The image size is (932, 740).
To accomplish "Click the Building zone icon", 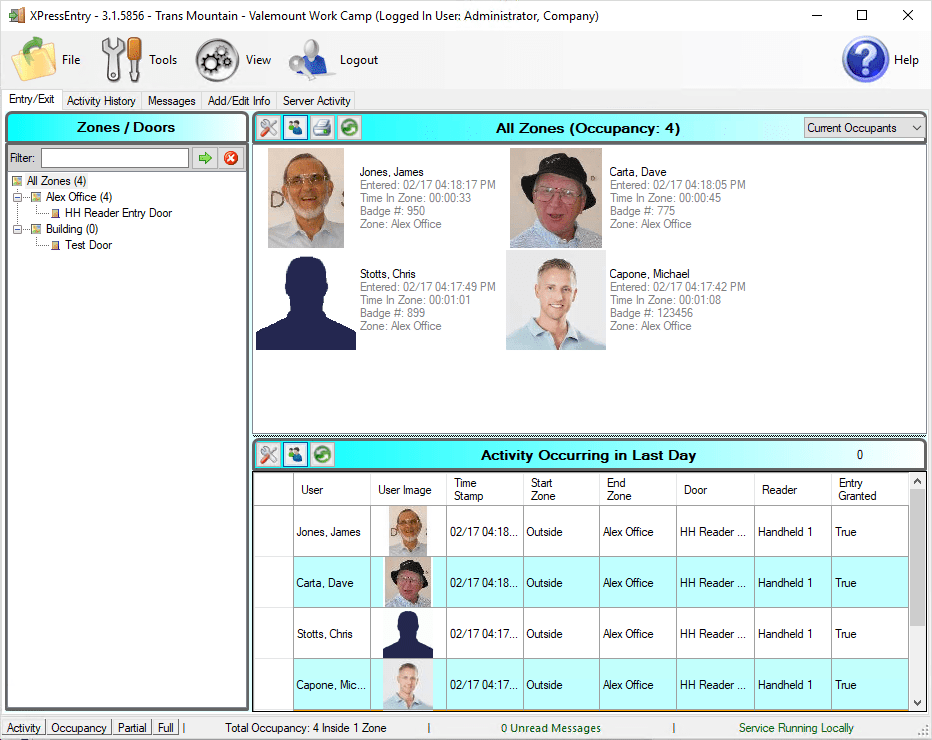I will click(x=36, y=229).
